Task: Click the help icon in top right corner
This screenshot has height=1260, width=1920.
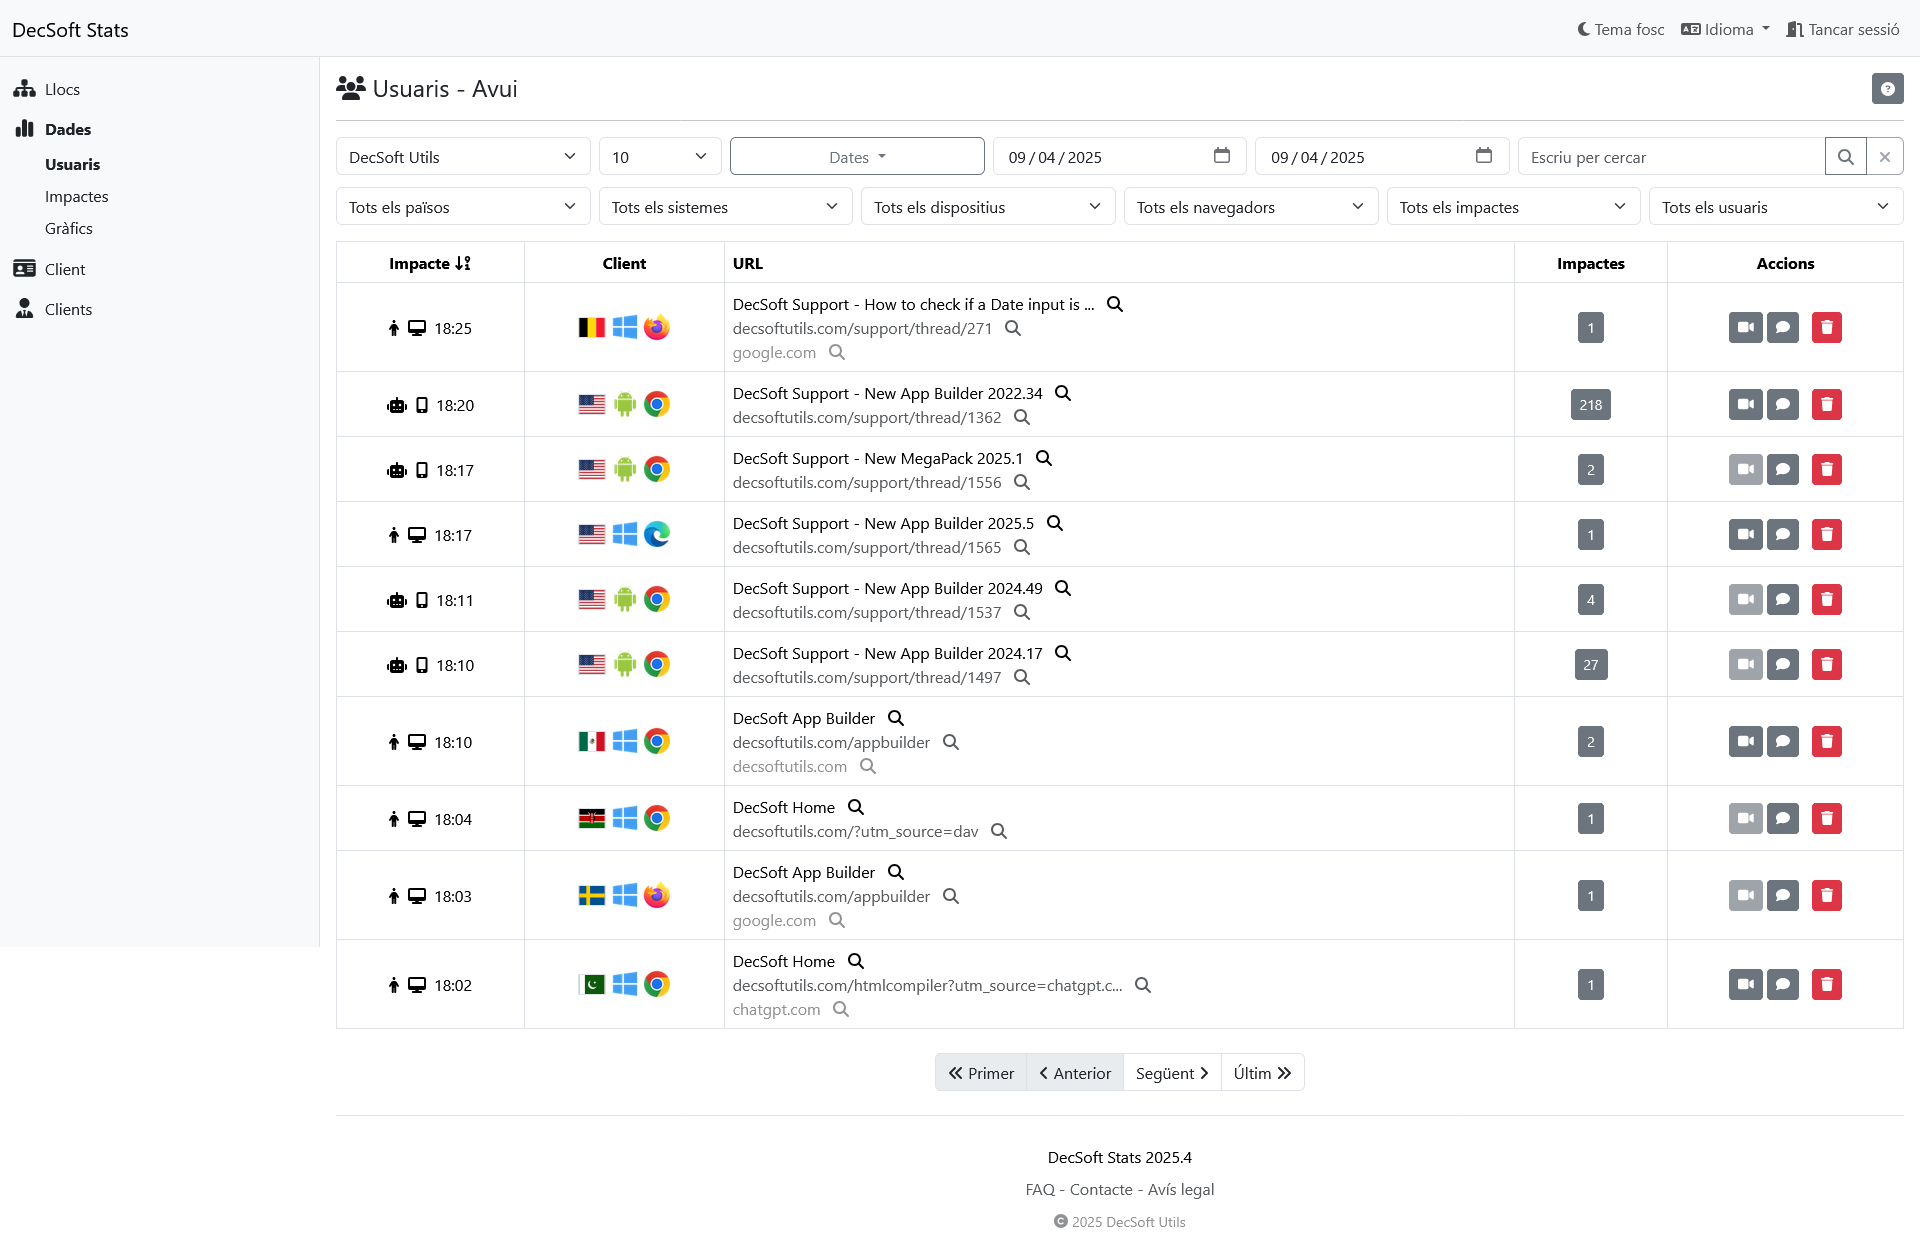Action: point(1888,88)
